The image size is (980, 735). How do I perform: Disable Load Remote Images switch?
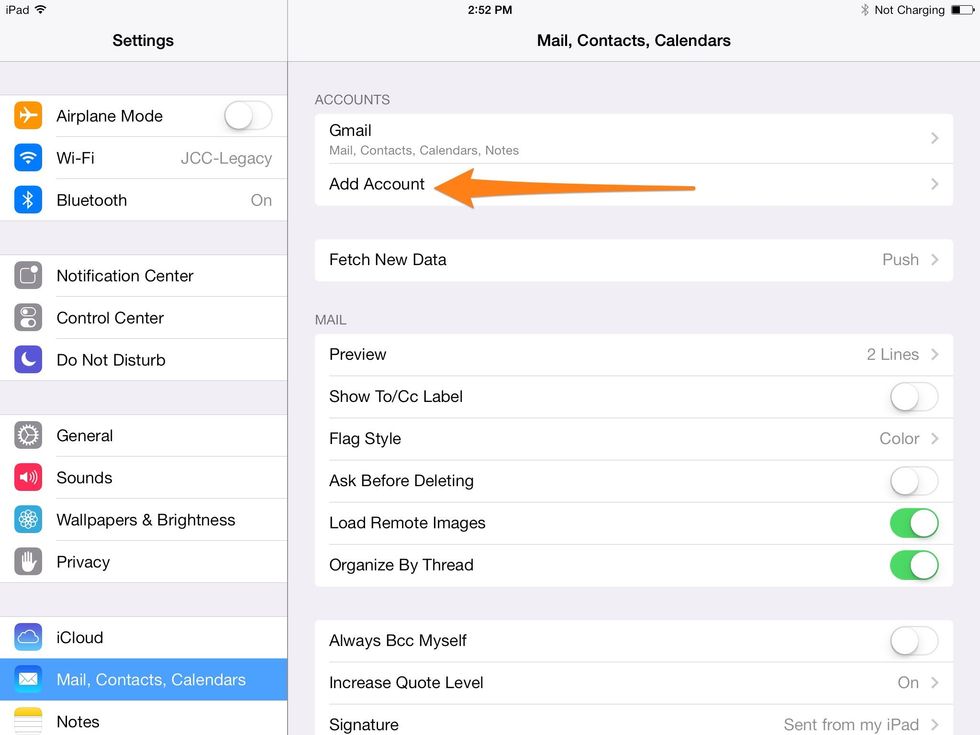[914, 523]
